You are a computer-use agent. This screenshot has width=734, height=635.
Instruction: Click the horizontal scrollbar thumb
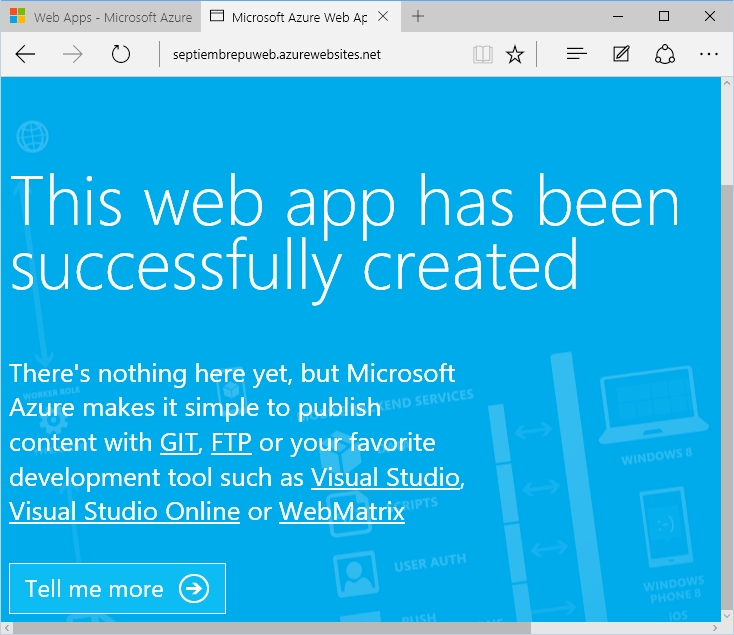coord(272,628)
